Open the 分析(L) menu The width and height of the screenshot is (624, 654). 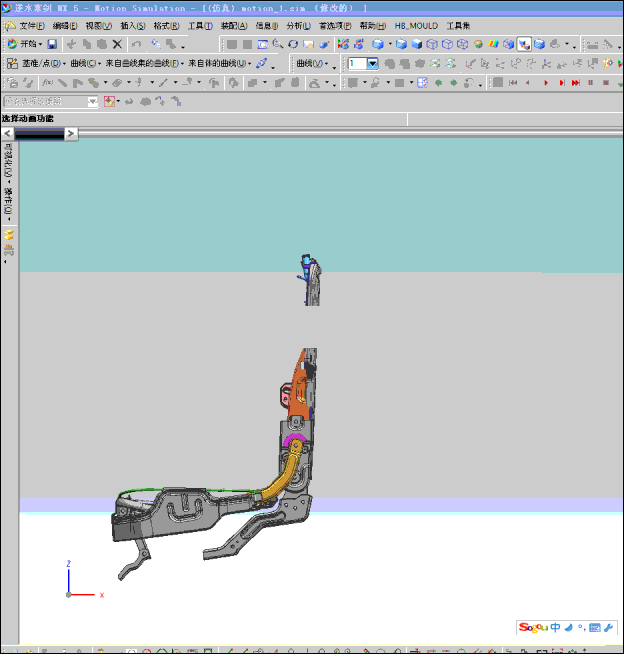298,26
